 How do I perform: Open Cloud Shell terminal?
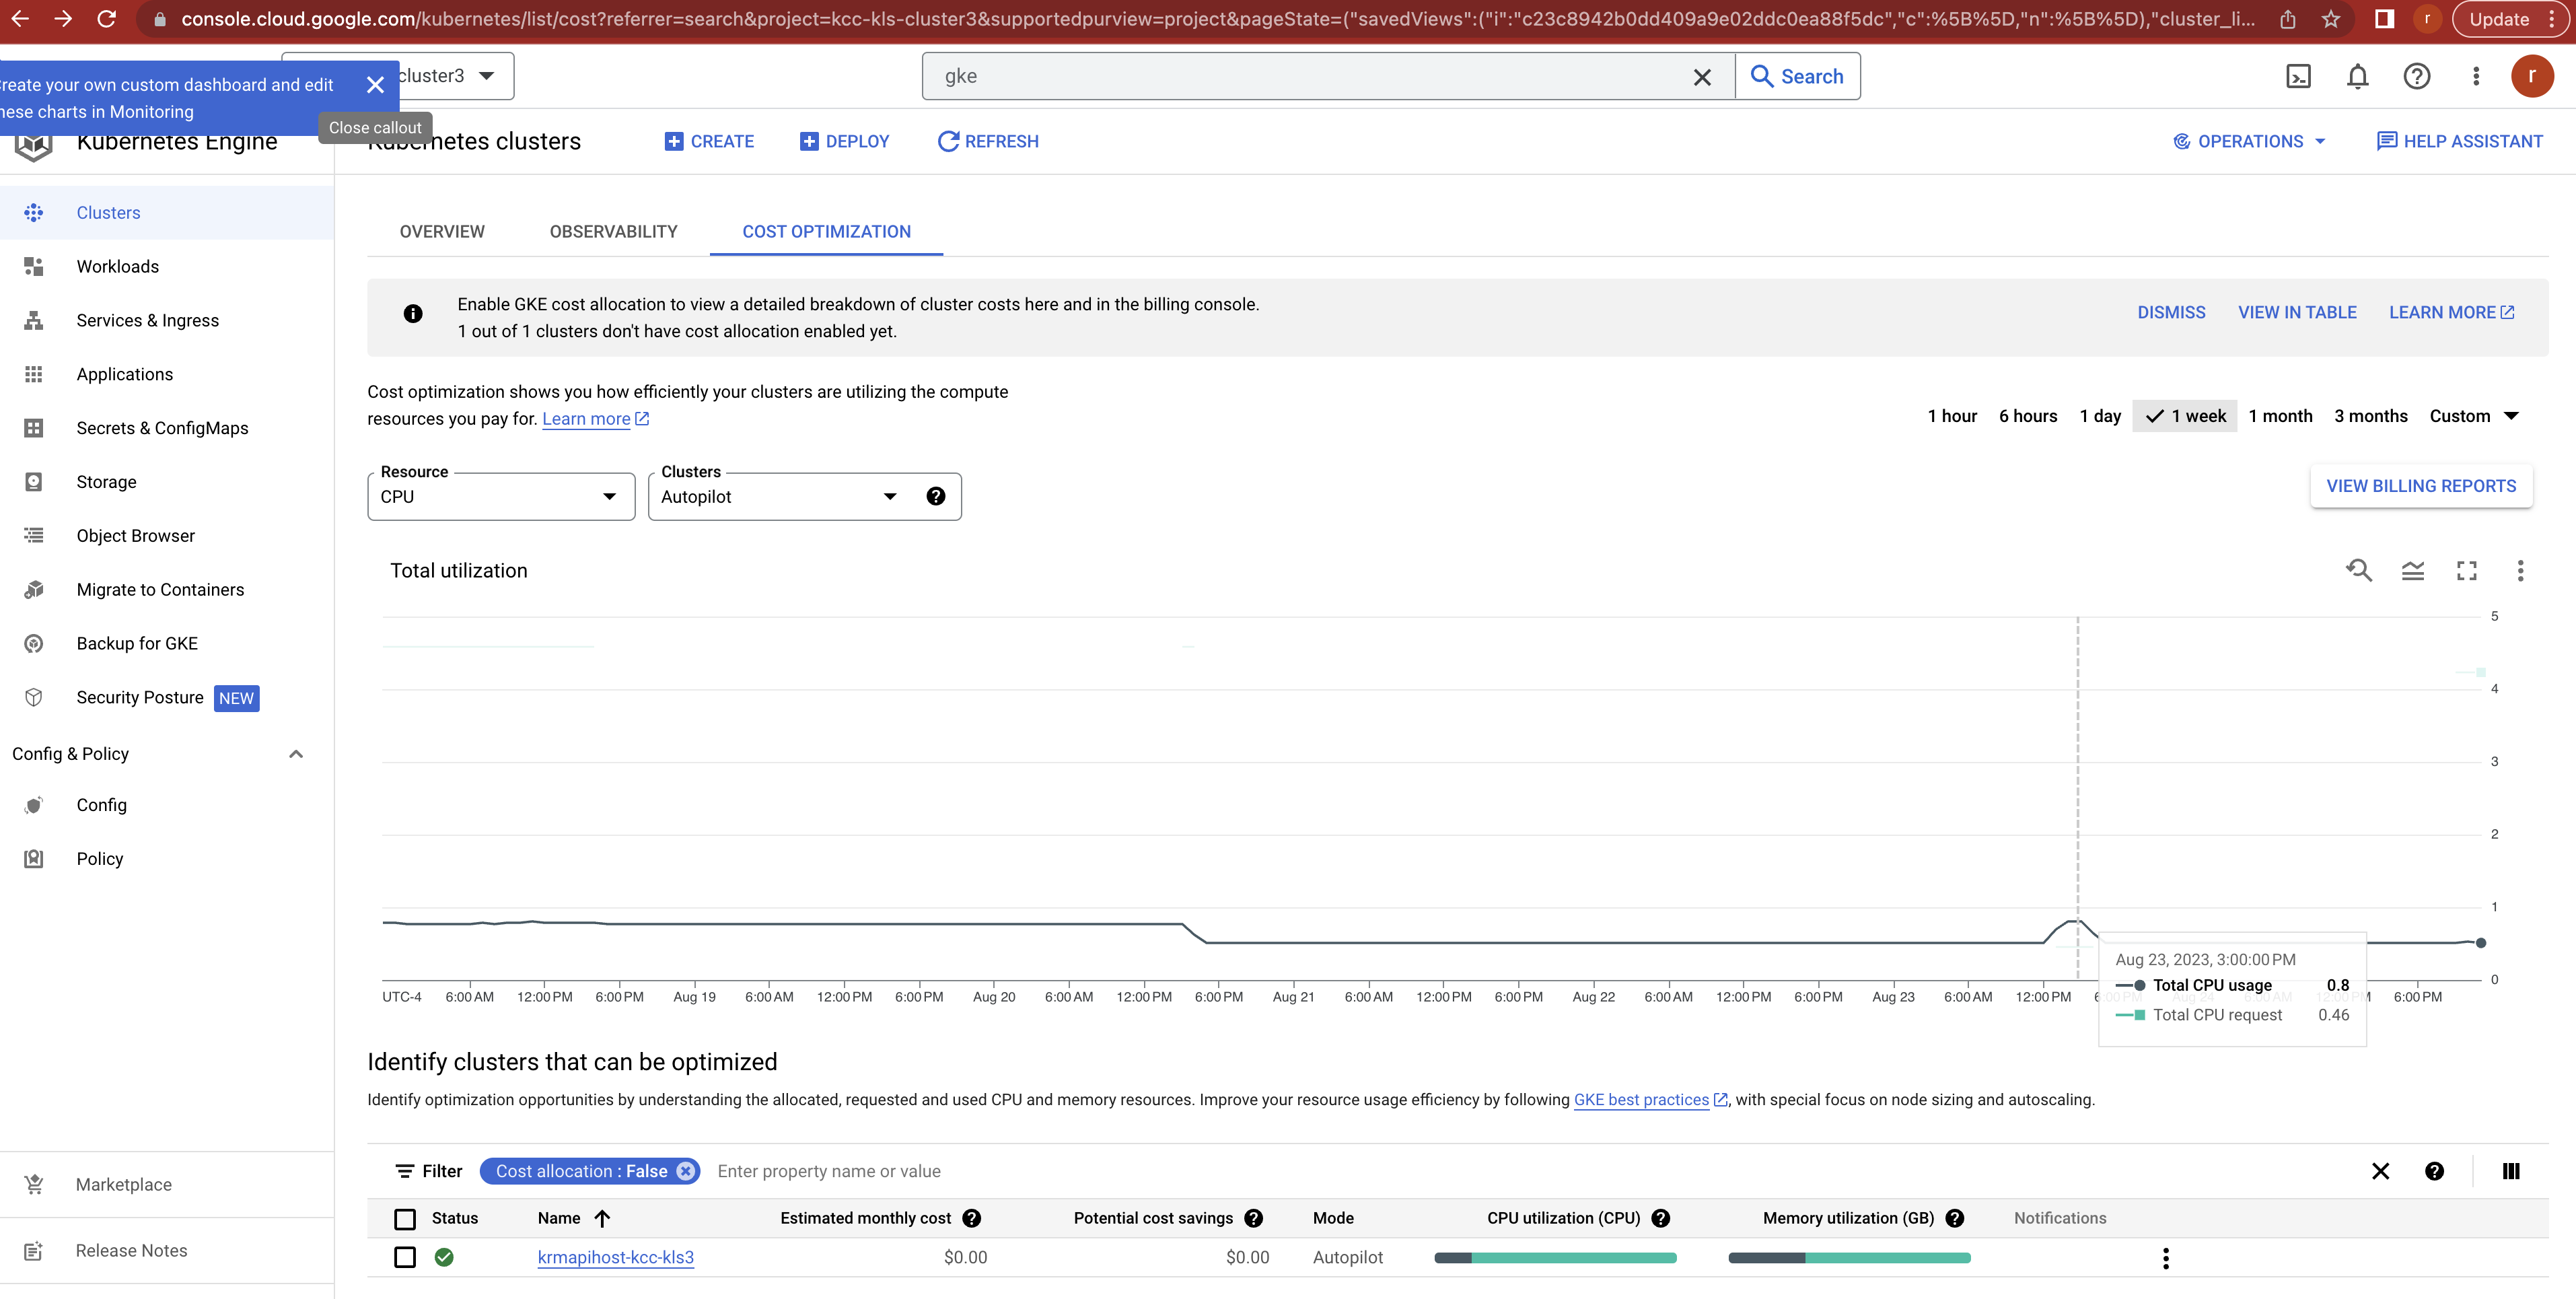pyautogui.click(x=2298, y=76)
